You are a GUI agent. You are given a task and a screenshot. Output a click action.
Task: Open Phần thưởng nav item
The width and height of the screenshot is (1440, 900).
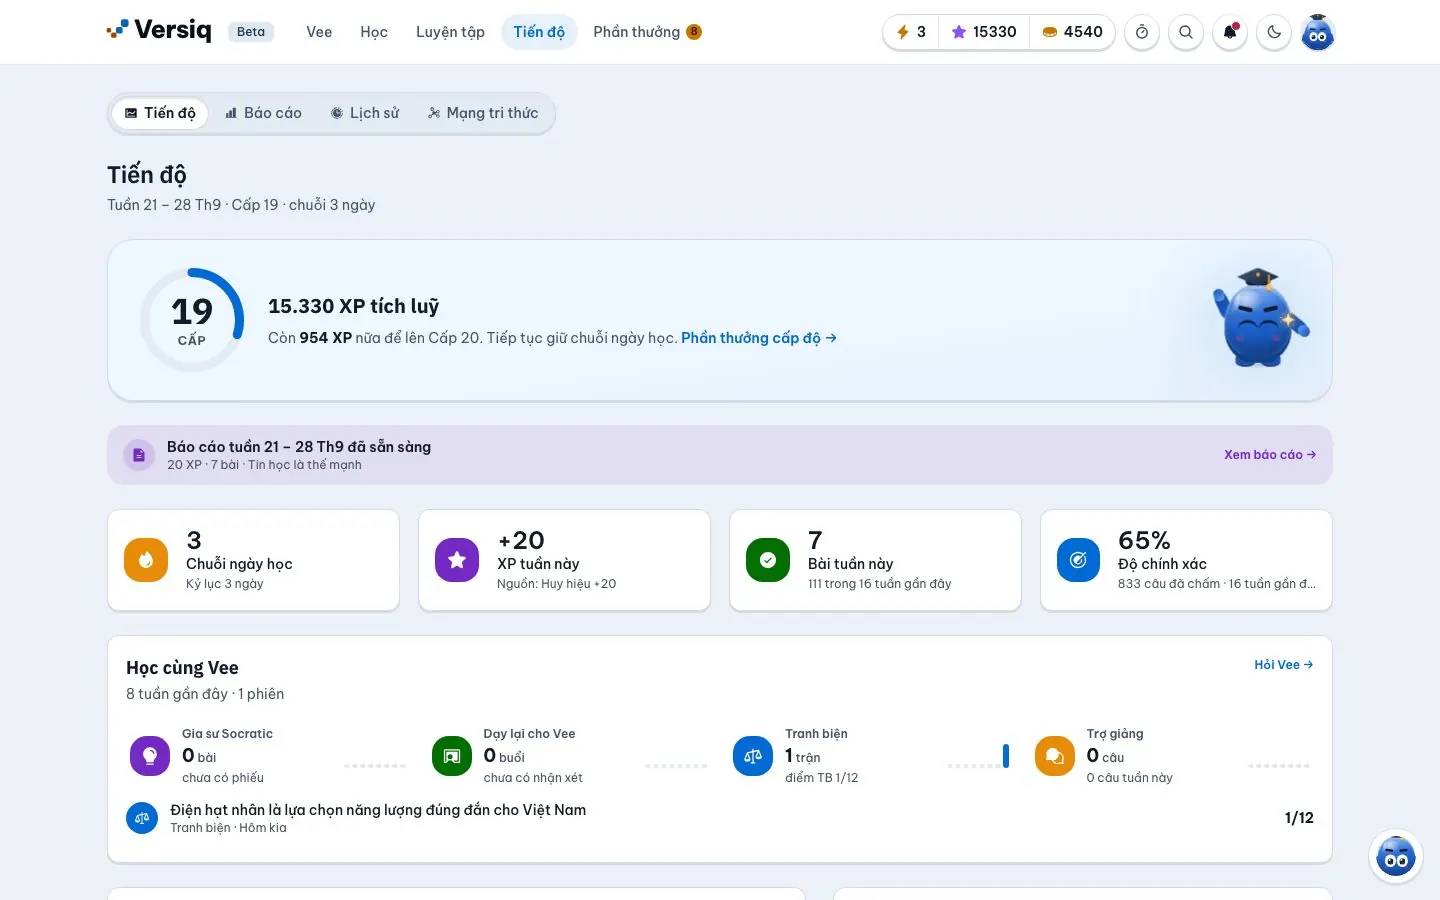click(647, 32)
